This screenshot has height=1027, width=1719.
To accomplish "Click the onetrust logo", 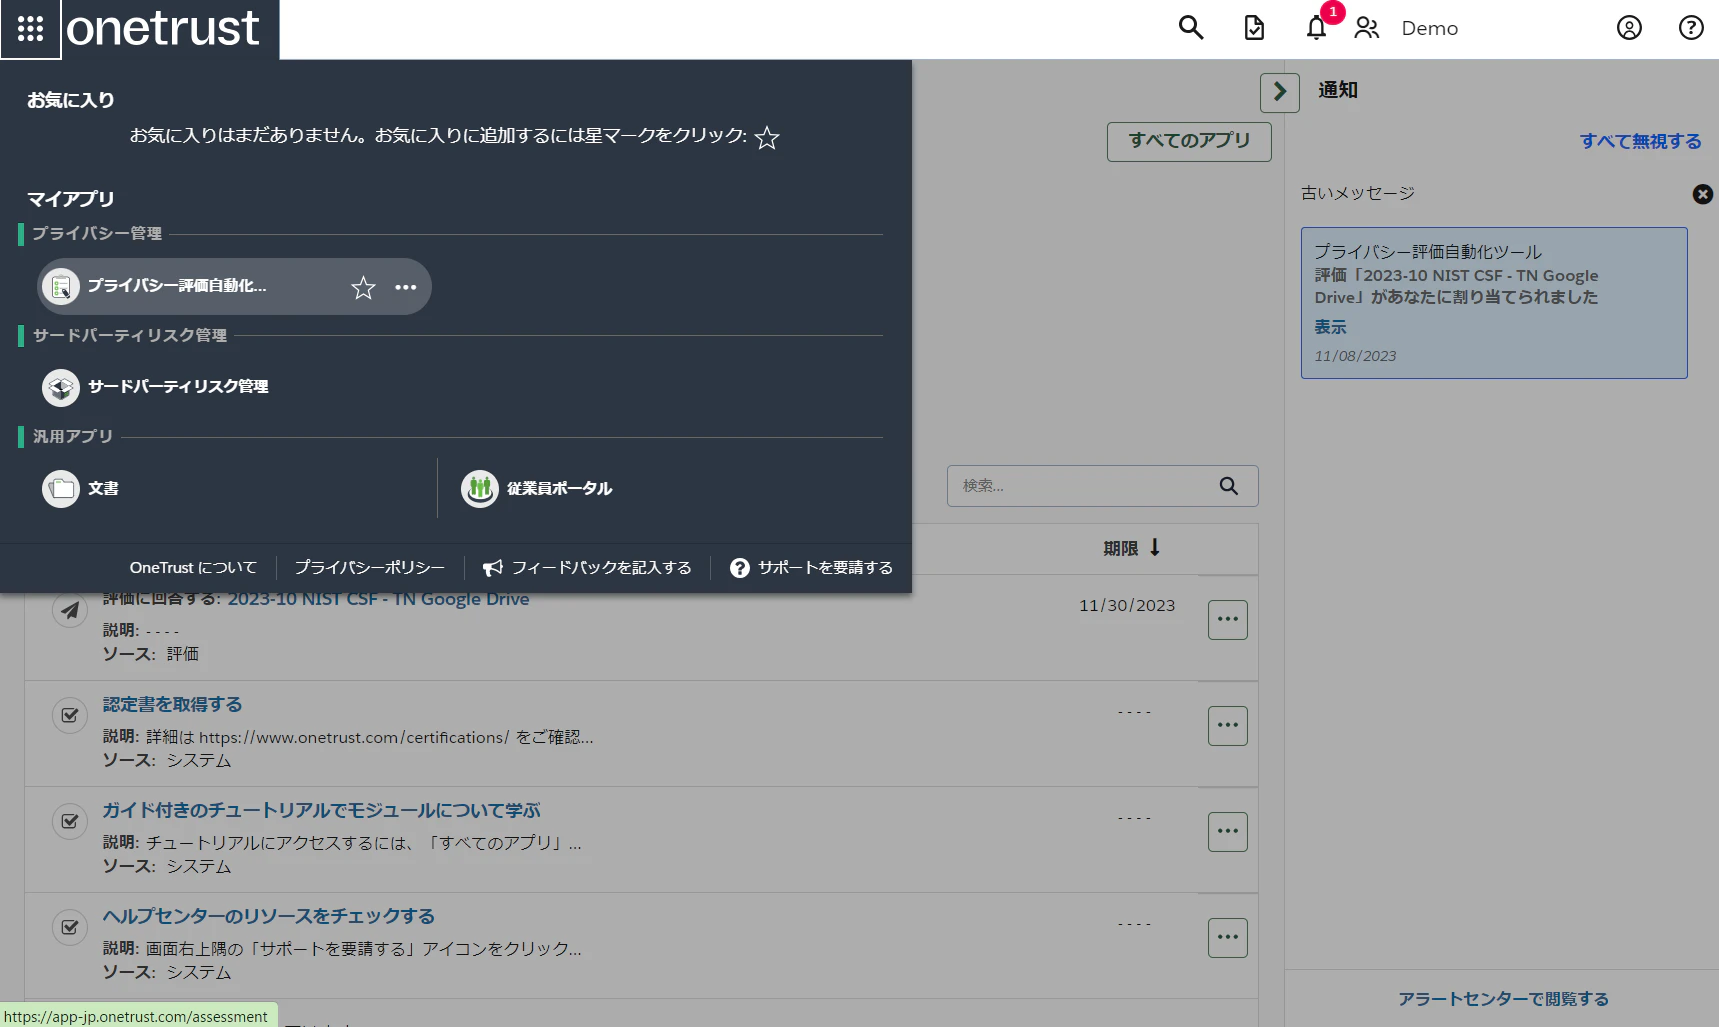I will [x=163, y=28].
